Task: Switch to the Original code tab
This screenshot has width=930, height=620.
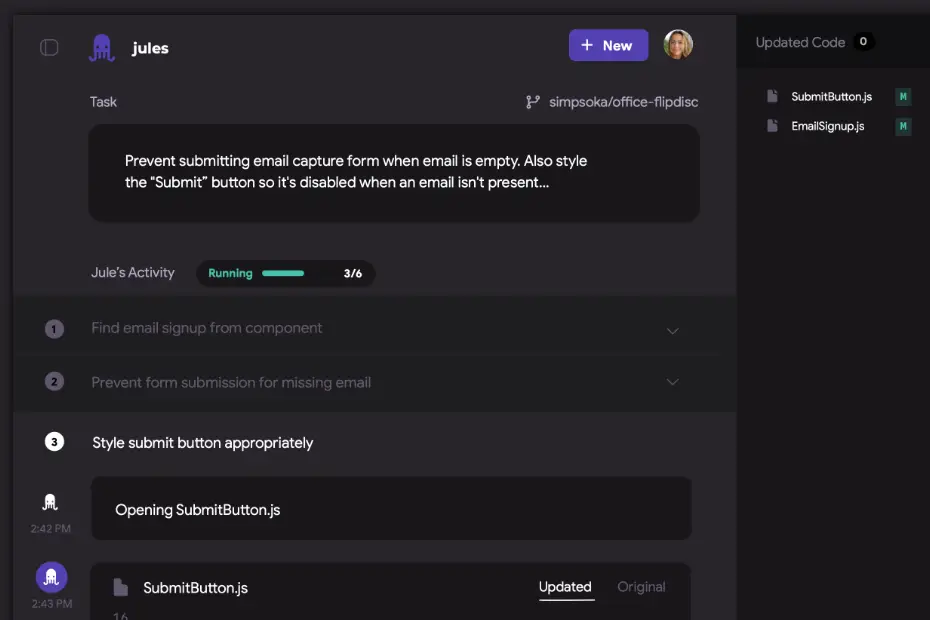Action: 641,587
